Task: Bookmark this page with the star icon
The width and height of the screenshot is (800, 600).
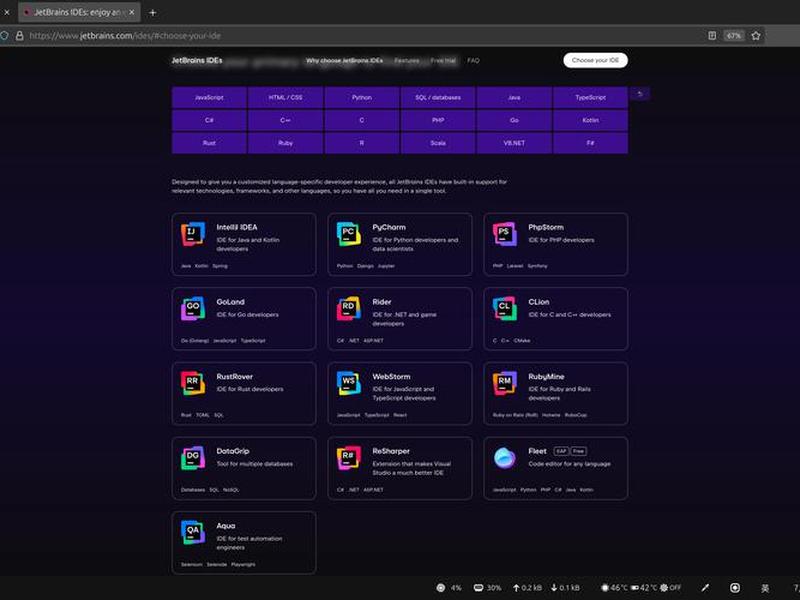Action: [x=756, y=36]
